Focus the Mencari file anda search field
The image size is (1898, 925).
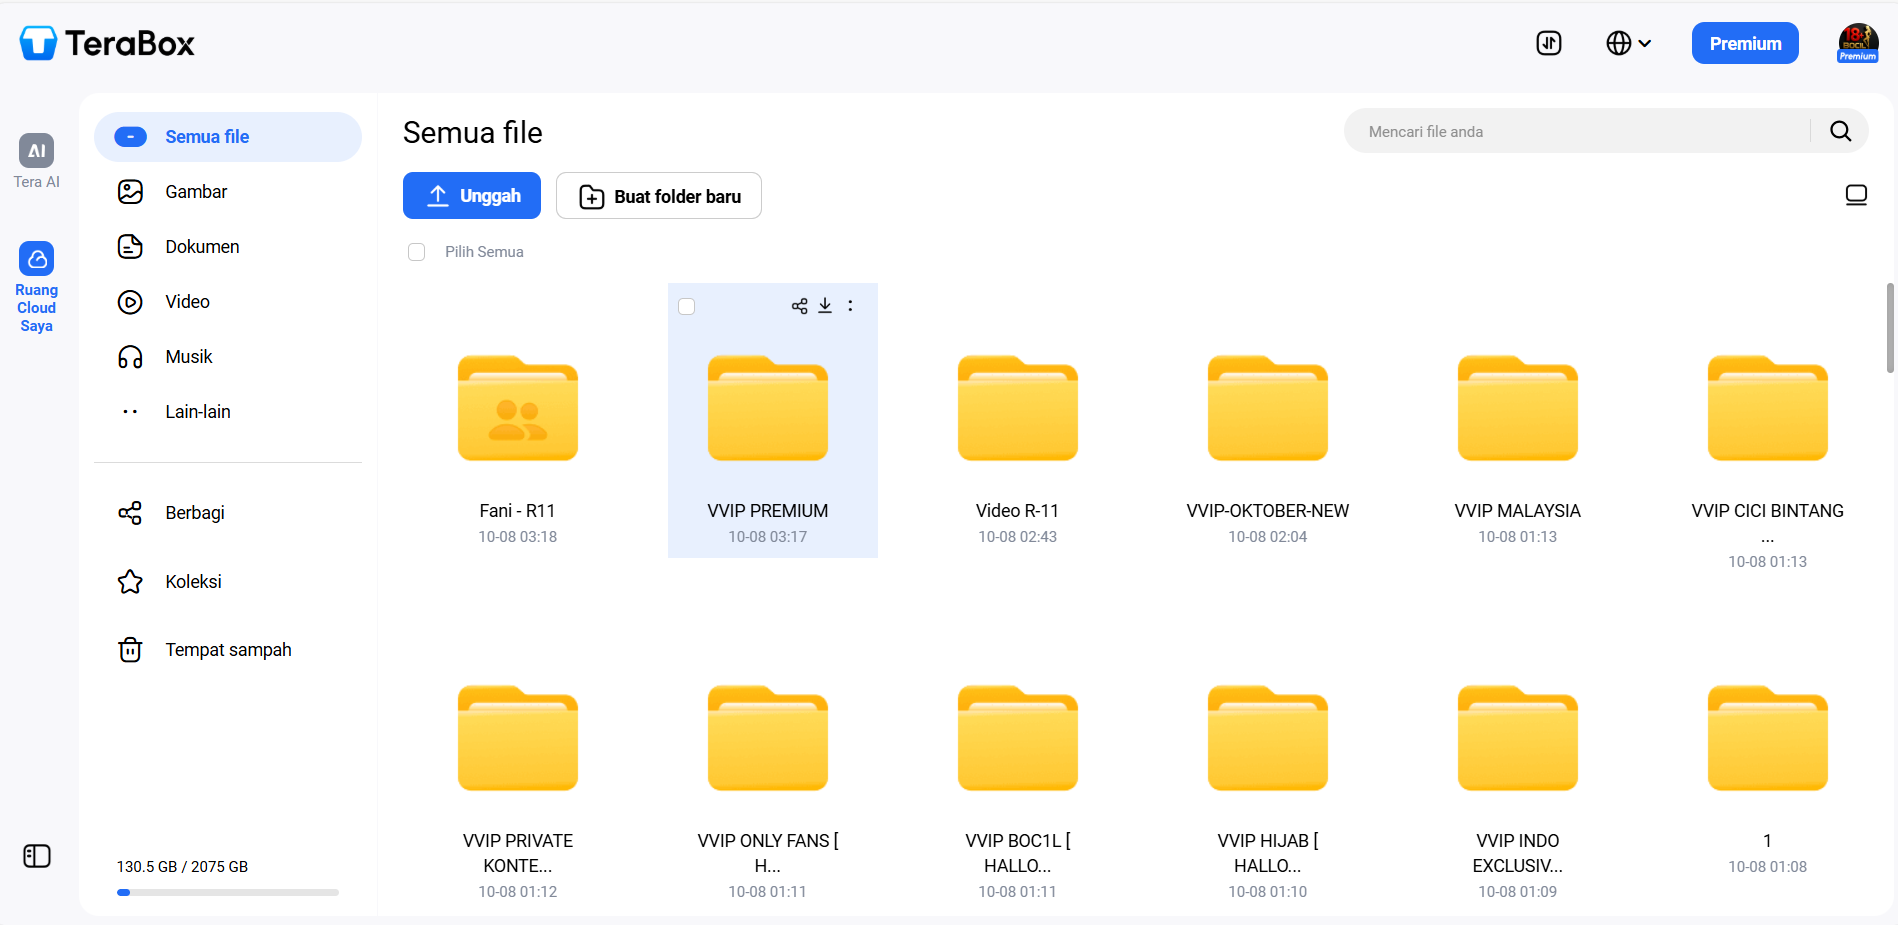(x=1580, y=132)
